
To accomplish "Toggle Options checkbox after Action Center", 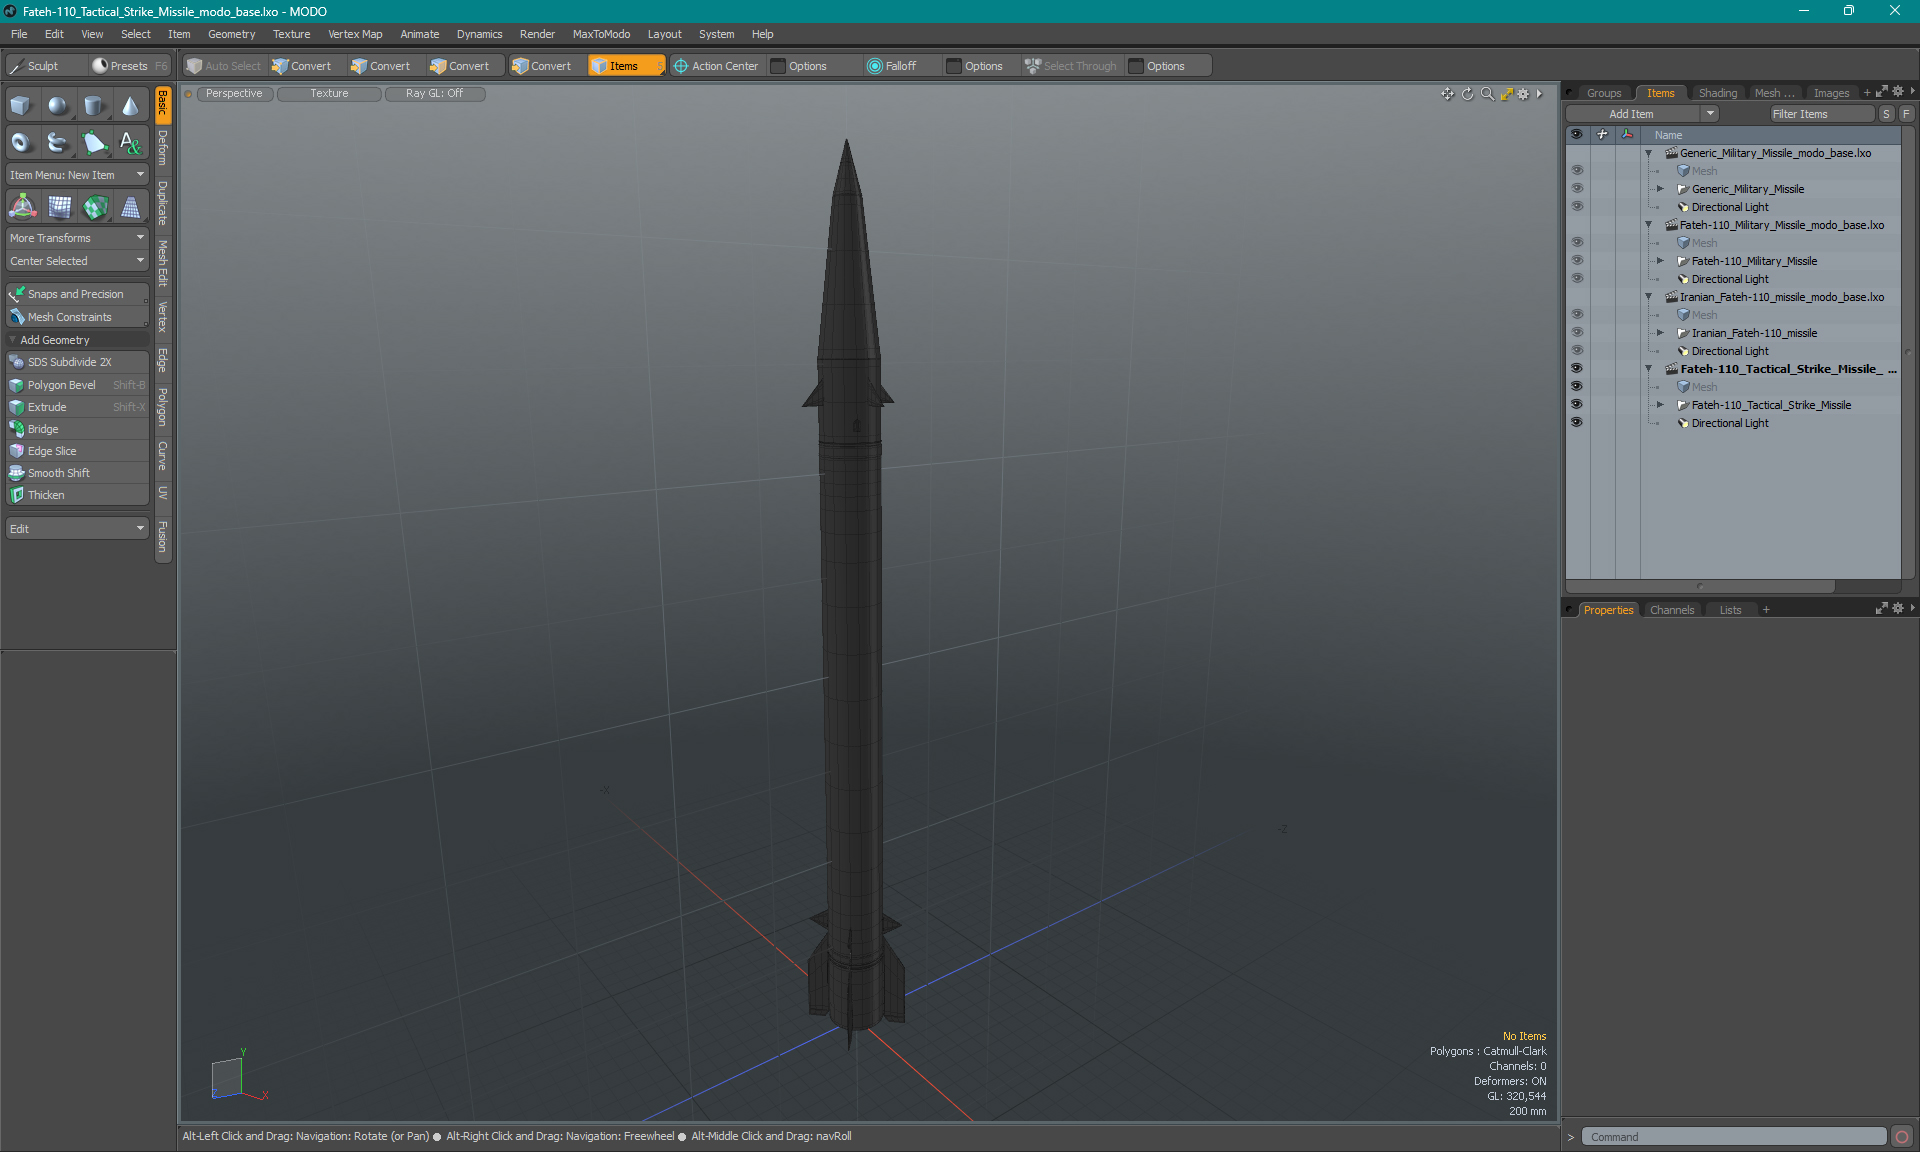I will (x=778, y=66).
